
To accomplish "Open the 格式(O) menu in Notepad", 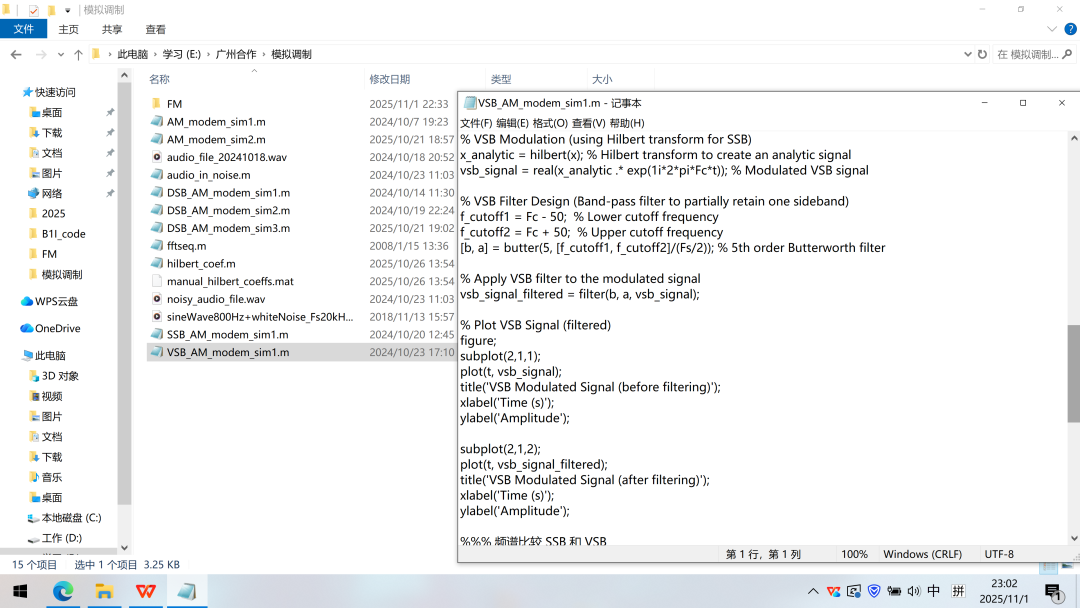I will click(549, 123).
